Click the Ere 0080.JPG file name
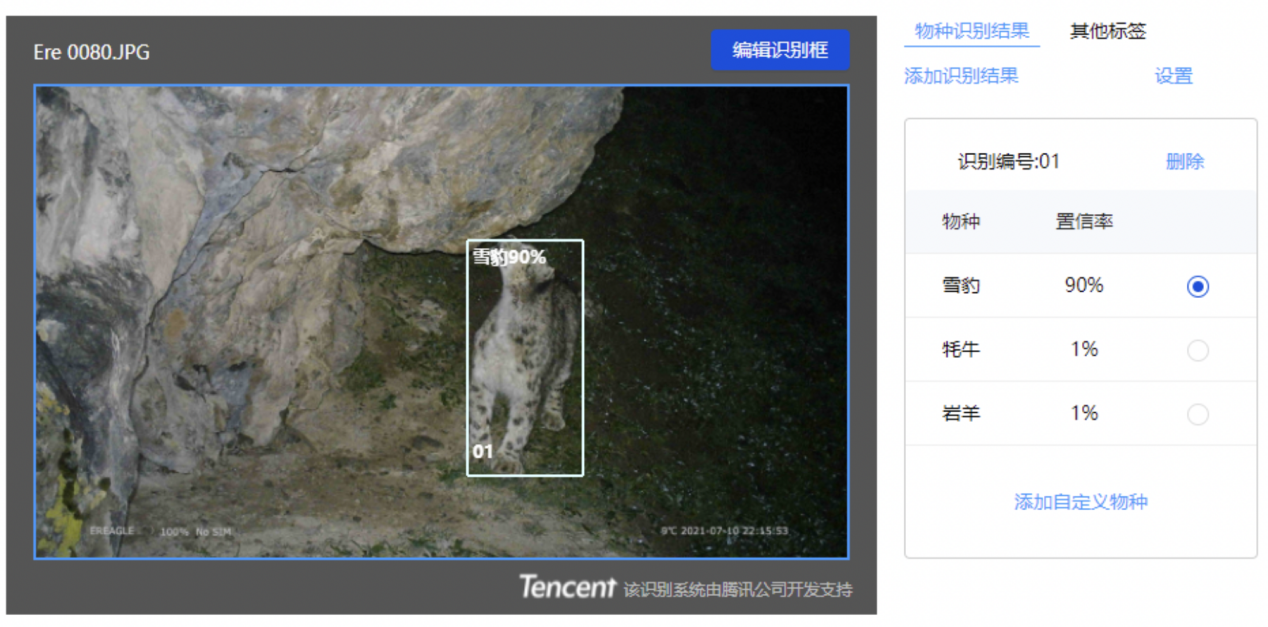 92,52
